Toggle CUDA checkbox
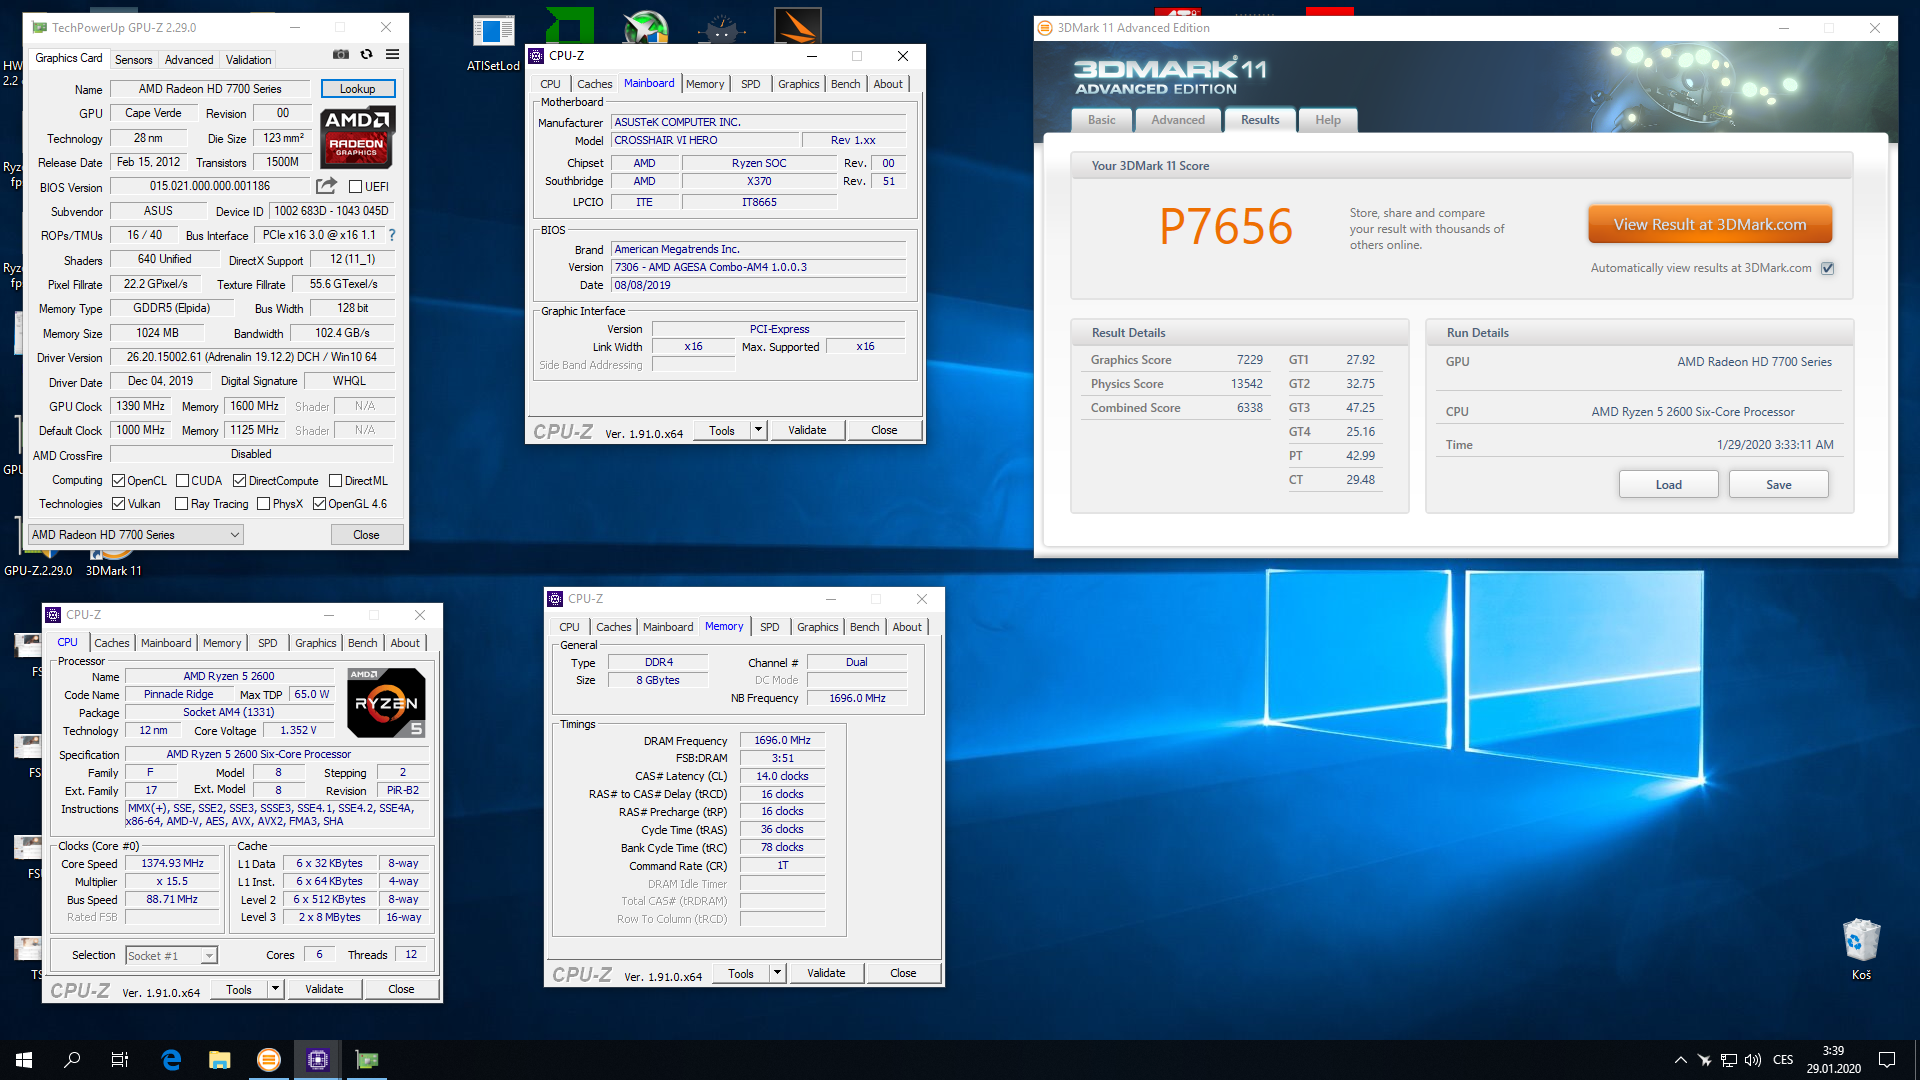Image resolution: width=1920 pixels, height=1080 pixels. (182, 481)
